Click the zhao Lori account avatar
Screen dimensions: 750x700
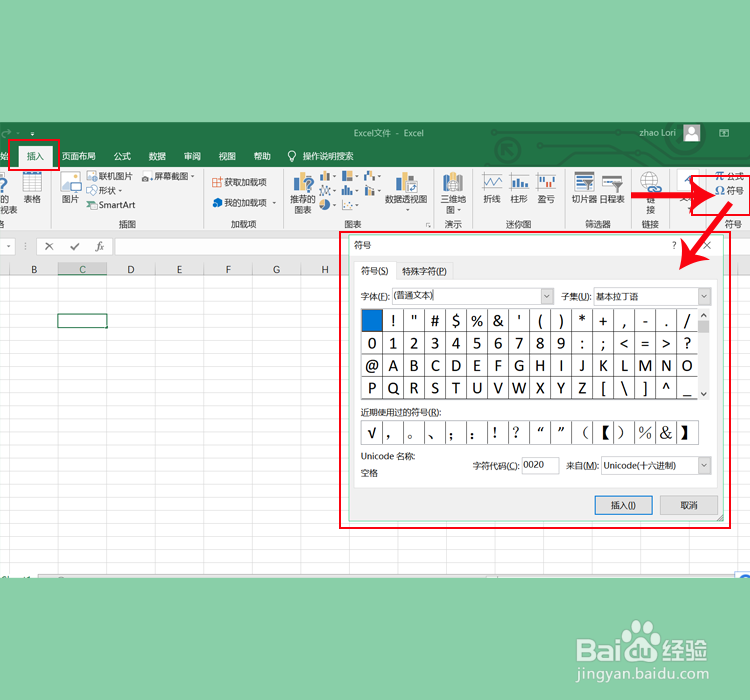[x=692, y=133]
